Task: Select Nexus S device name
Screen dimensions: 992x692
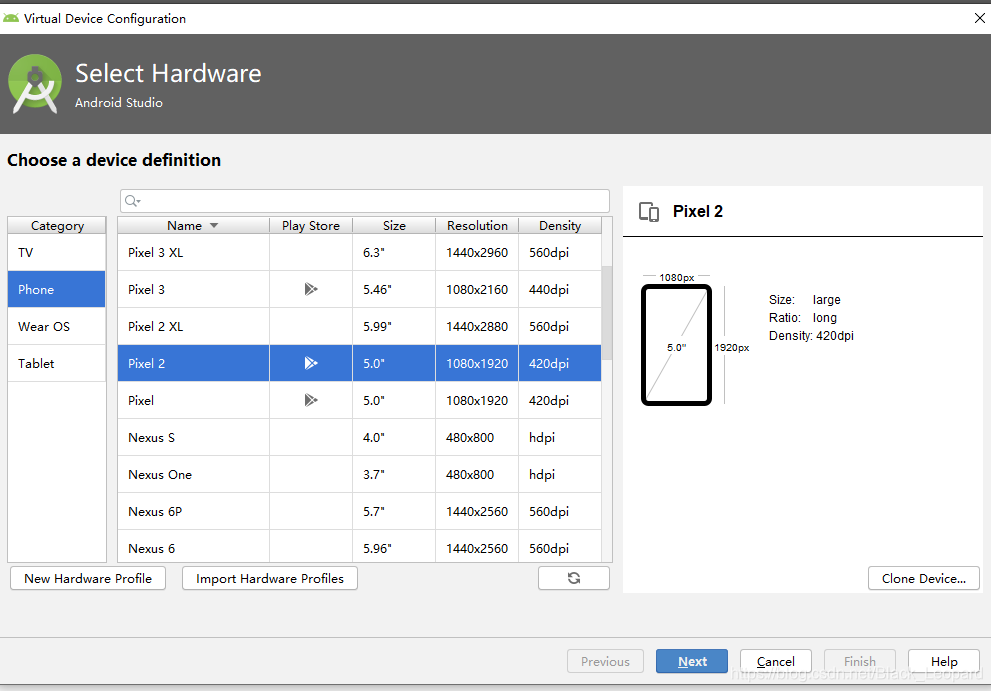Action: 151,437
